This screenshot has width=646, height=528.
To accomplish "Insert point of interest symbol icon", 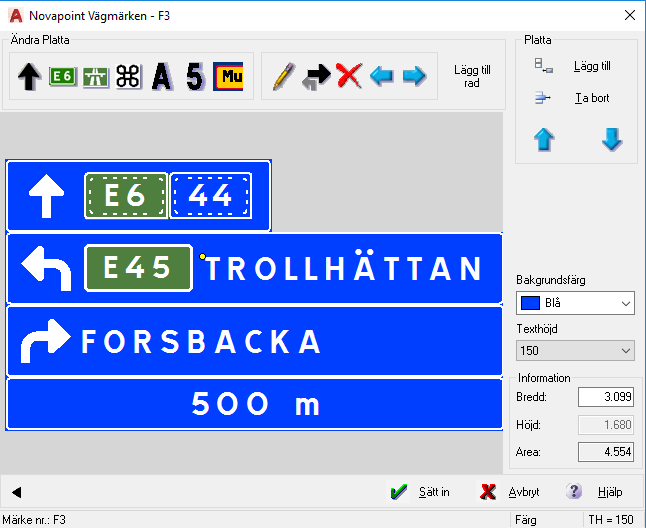I will (129, 76).
